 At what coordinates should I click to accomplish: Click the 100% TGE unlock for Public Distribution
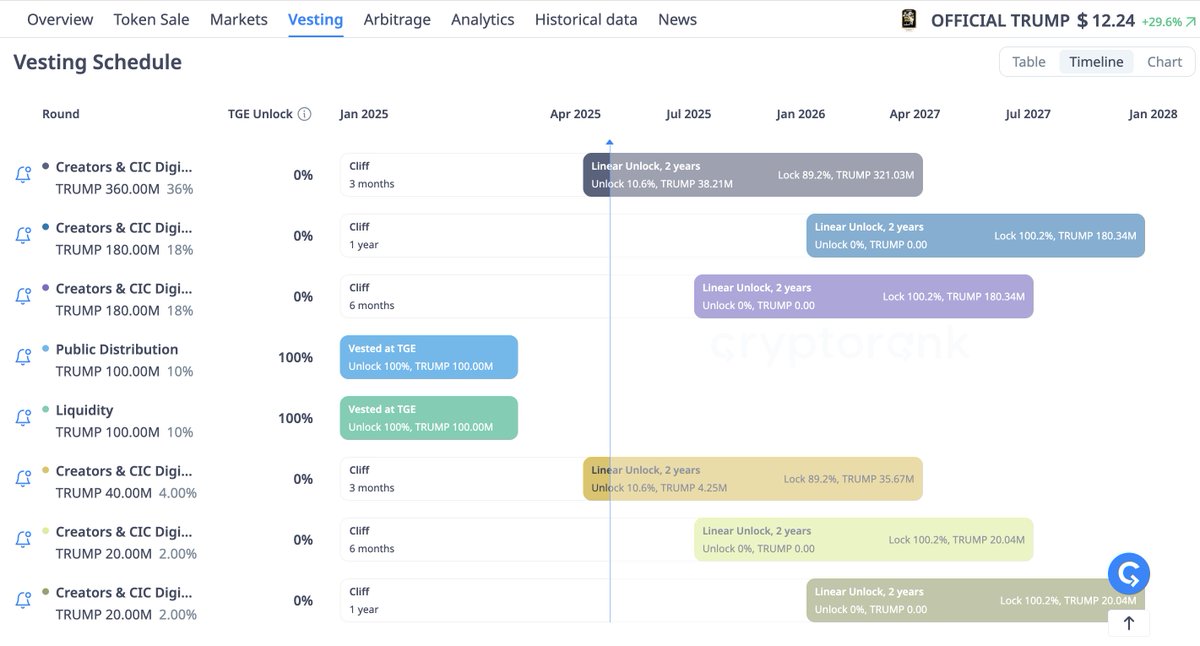295,357
